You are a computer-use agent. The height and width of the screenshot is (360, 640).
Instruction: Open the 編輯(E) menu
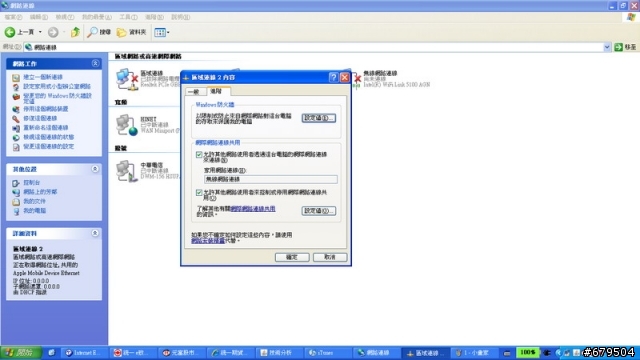[x=39, y=17]
